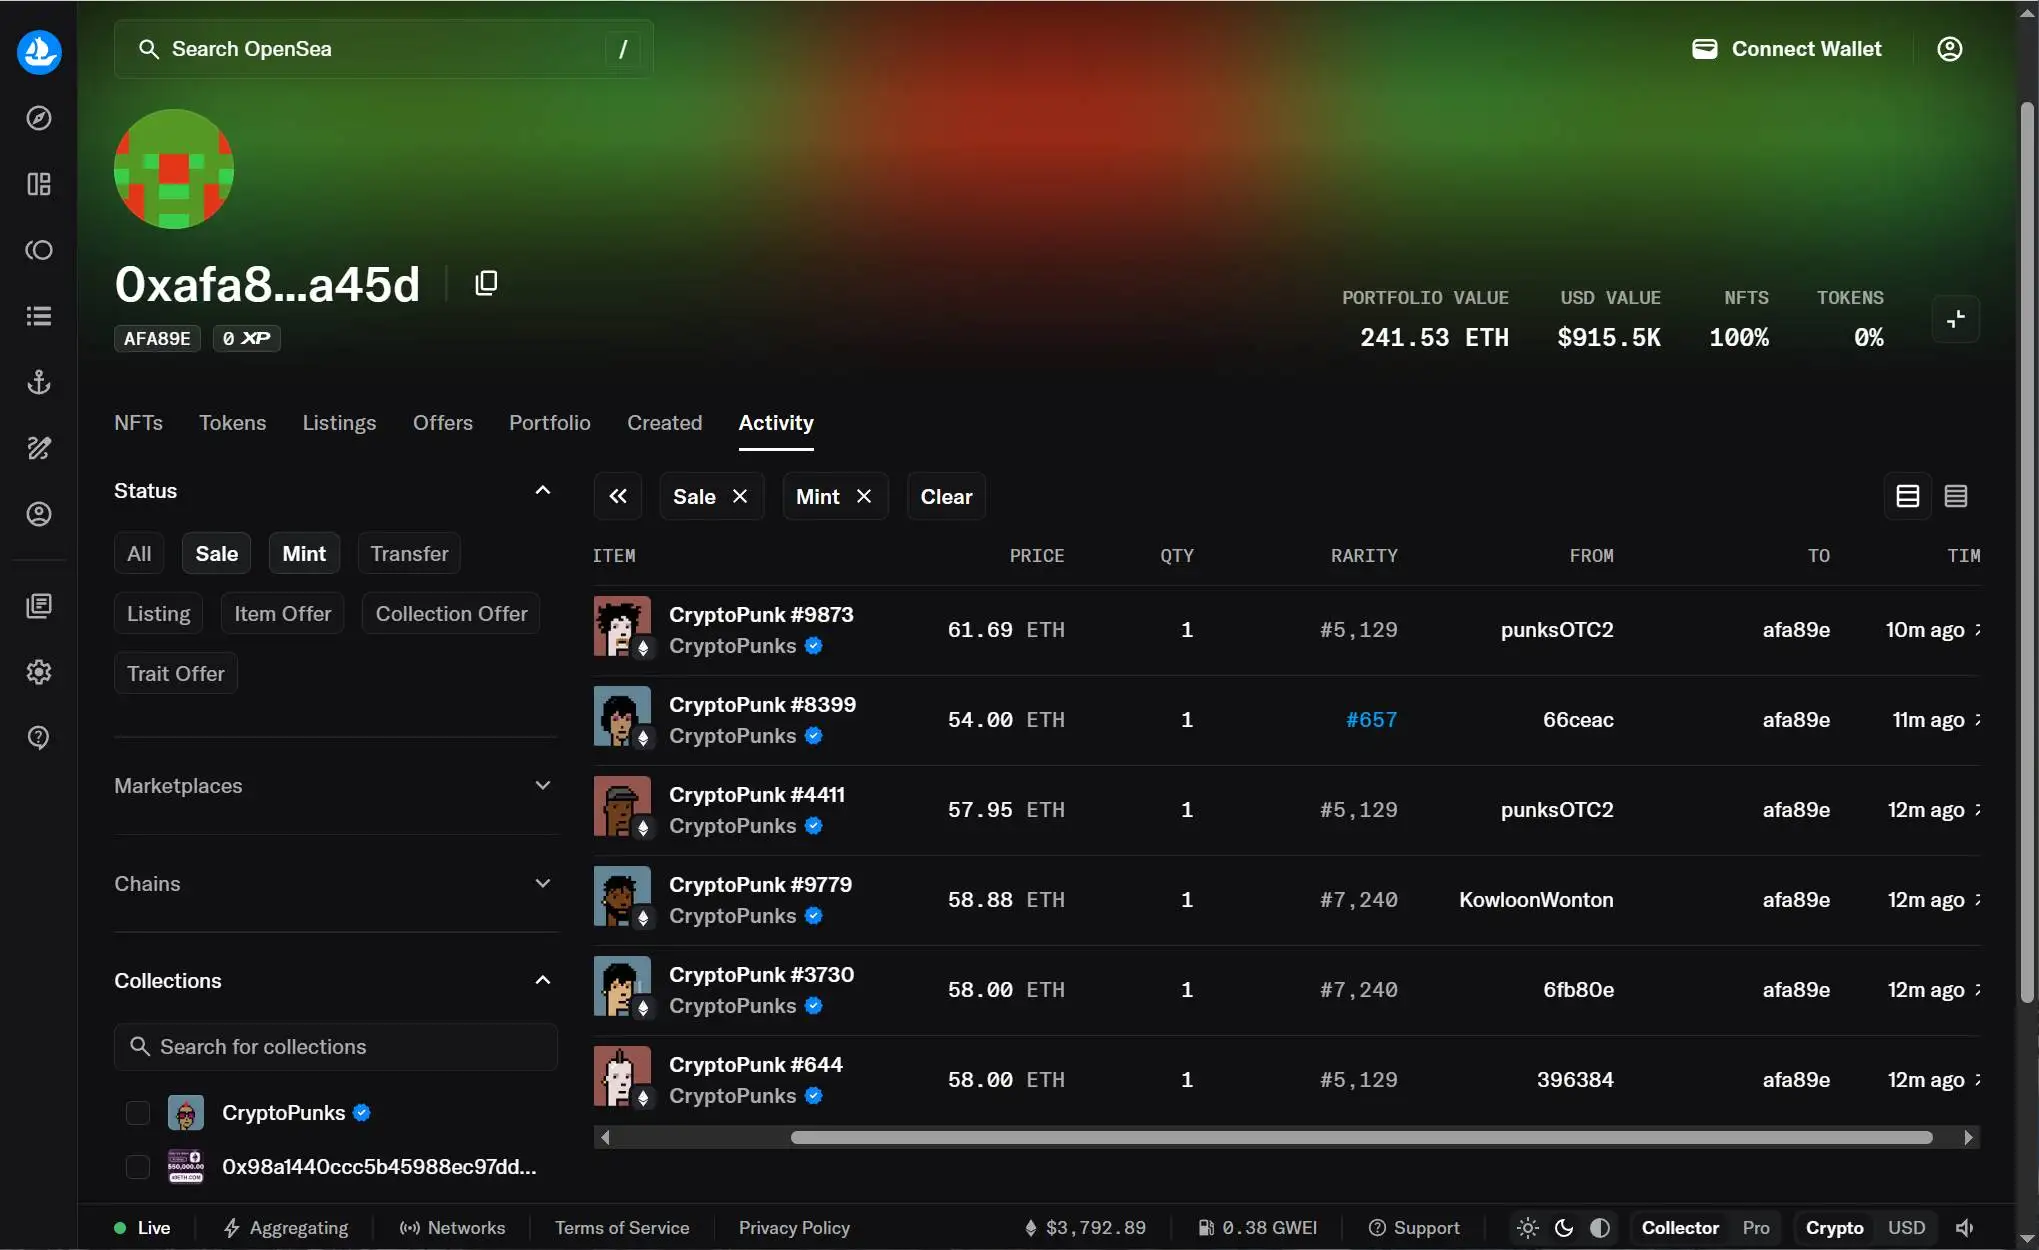Click Clear to reset filters
2039x1250 pixels.
(x=946, y=497)
